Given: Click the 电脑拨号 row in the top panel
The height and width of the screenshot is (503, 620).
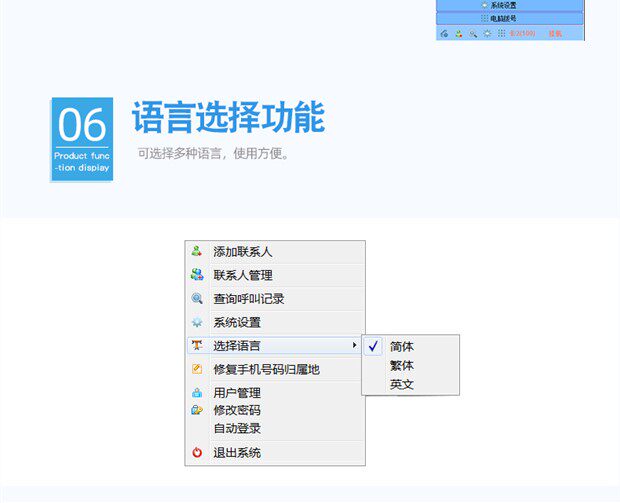Looking at the screenshot, I should [x=510, y=19].
